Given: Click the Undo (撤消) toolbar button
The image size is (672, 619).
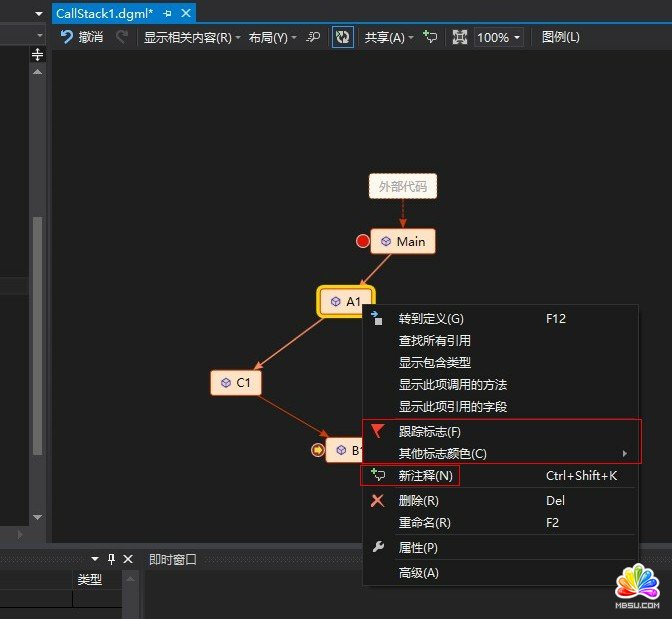Looking at the screenshot, I should point(81,37).
